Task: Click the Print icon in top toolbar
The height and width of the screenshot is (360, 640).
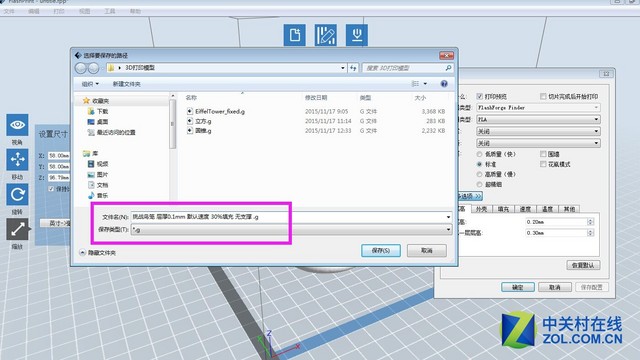Action: tap(357, 35)
